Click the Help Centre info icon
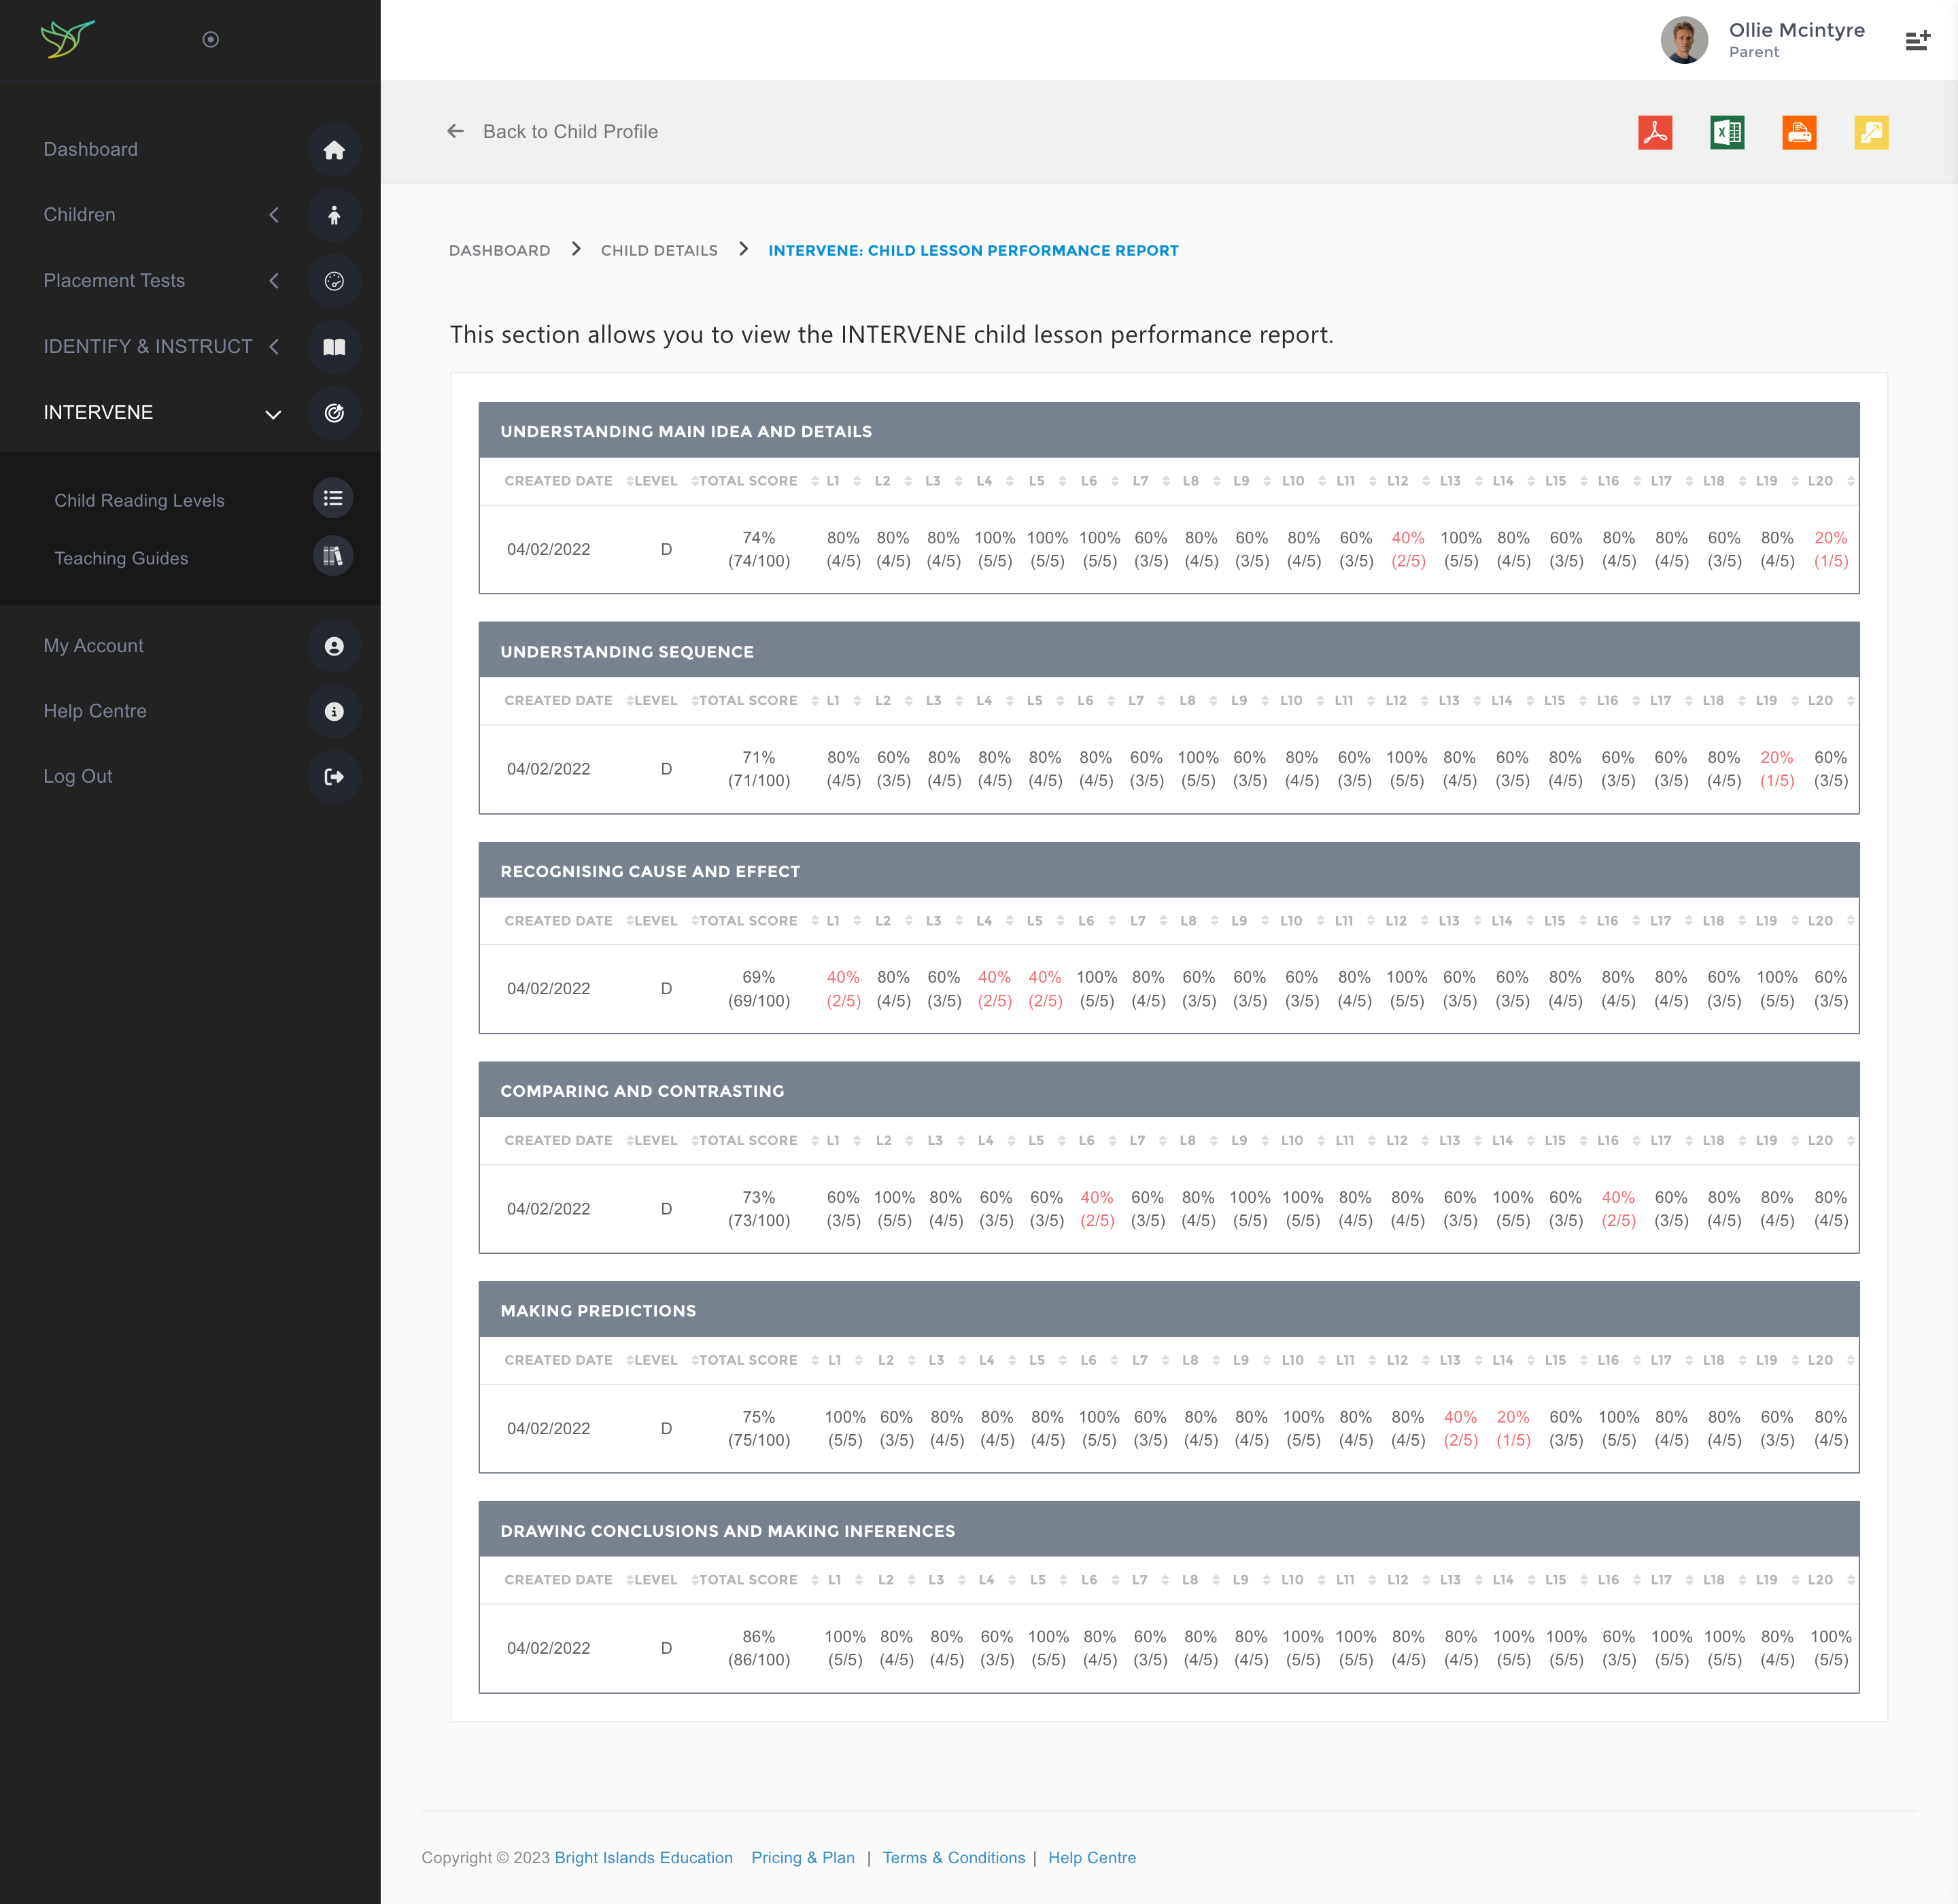 coord(334,712)
